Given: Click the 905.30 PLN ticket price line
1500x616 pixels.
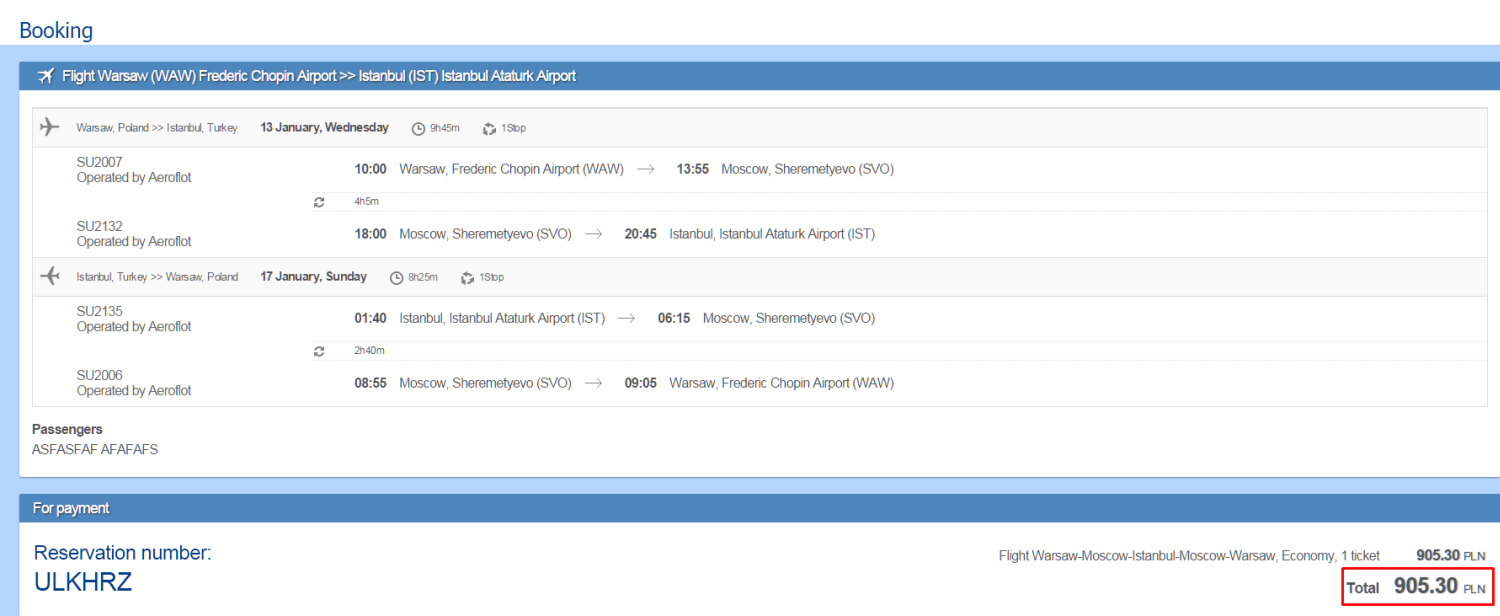Looking at the screenshot, I should pos(1451,555).
